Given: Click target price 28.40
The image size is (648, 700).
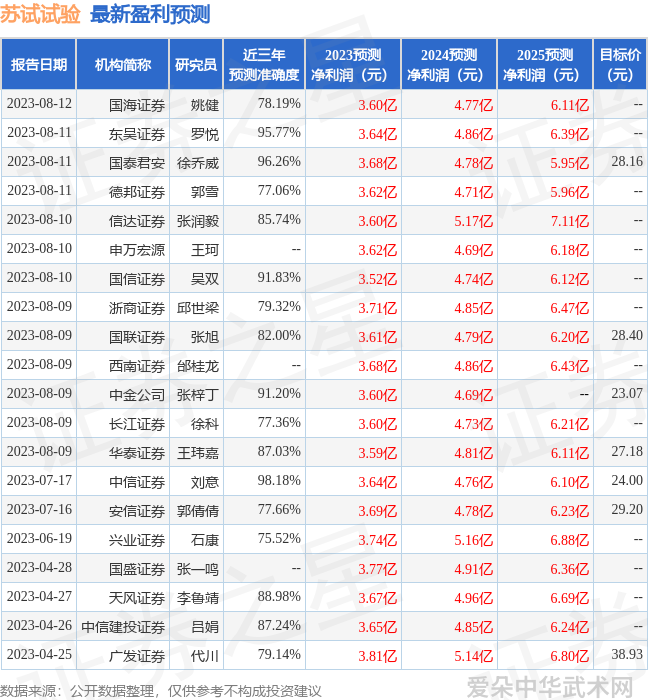Looking at the screenshot, I should [x=627, y=336].
